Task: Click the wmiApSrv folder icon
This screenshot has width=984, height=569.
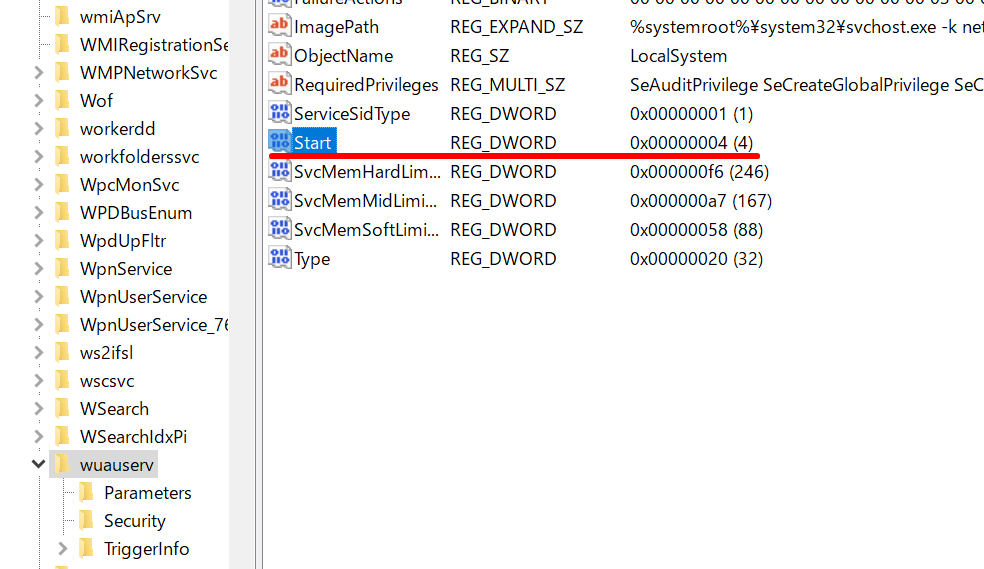Action: [62, 16]
